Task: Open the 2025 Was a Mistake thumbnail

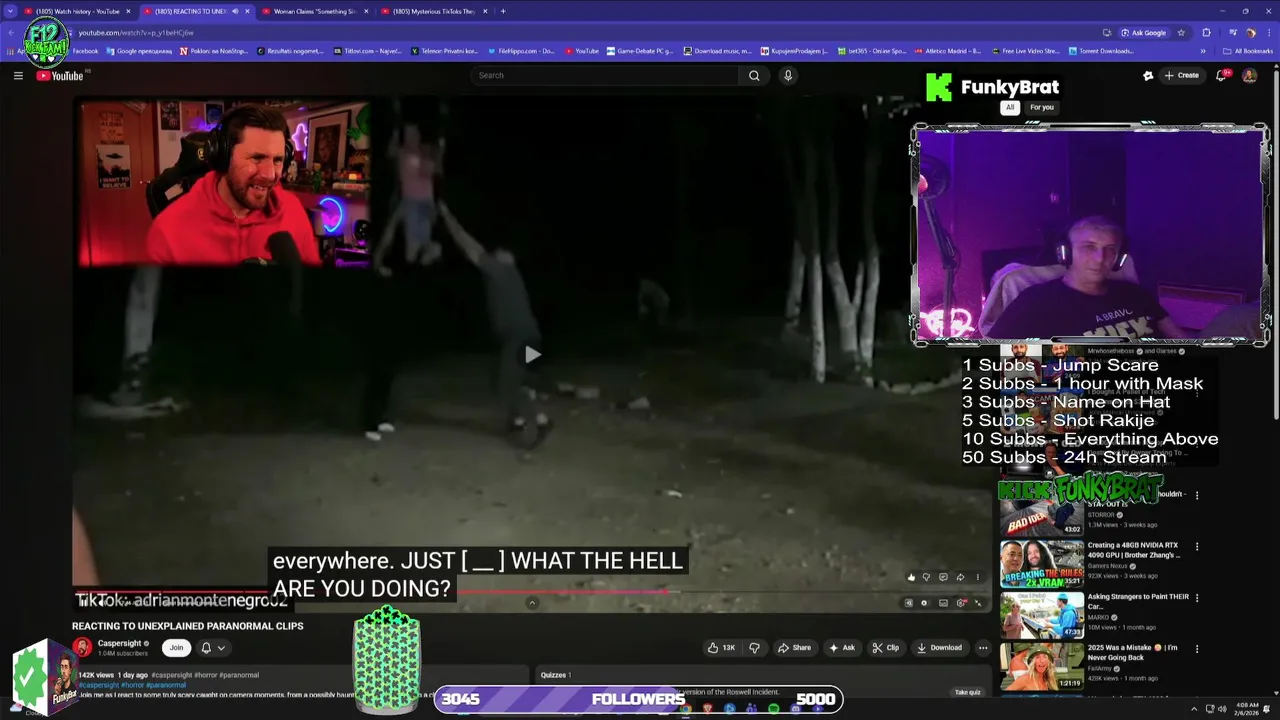Action: coord(1042,666)
